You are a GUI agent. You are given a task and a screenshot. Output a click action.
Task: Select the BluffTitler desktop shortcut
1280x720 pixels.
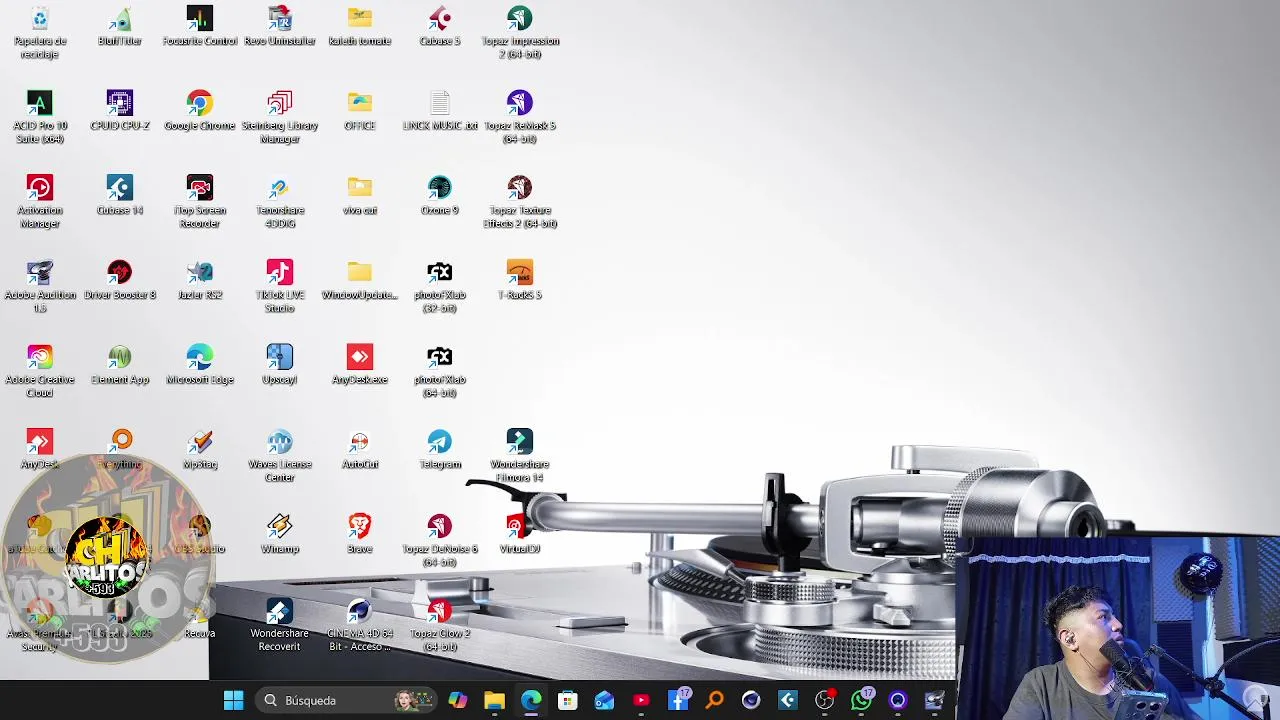[x=120, y=26]
